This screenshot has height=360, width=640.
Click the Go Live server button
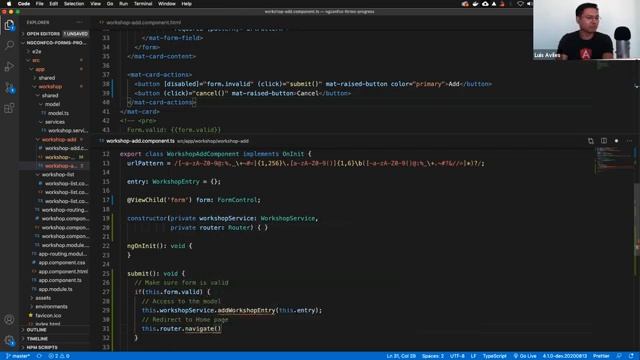click(x=525, y=356)
